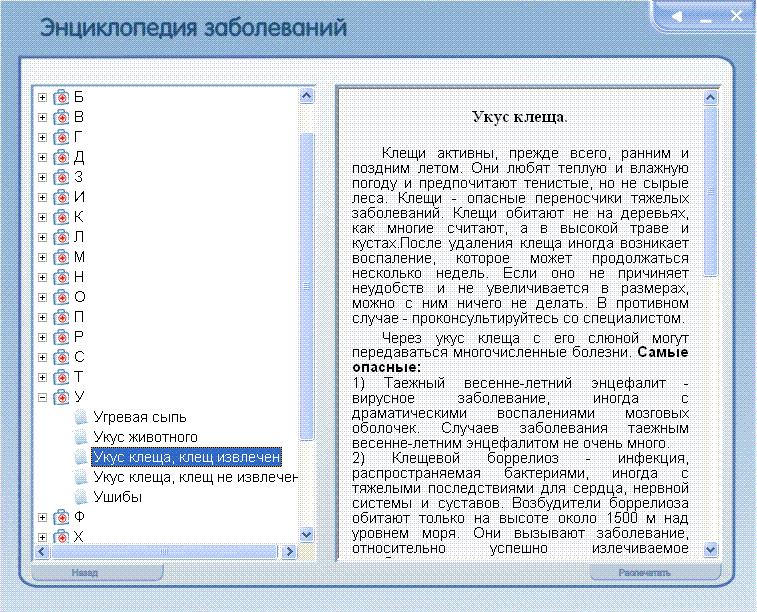Click the page icon next to Ушибы
This screenshot has height=612, width=757.
pos(81,497)
